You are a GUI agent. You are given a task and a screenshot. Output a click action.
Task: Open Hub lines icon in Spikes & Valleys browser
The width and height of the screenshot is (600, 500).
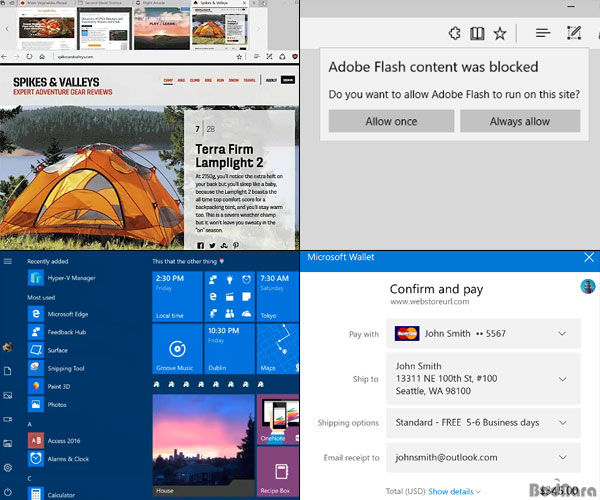pyautogui.click(x=257, y=57)
